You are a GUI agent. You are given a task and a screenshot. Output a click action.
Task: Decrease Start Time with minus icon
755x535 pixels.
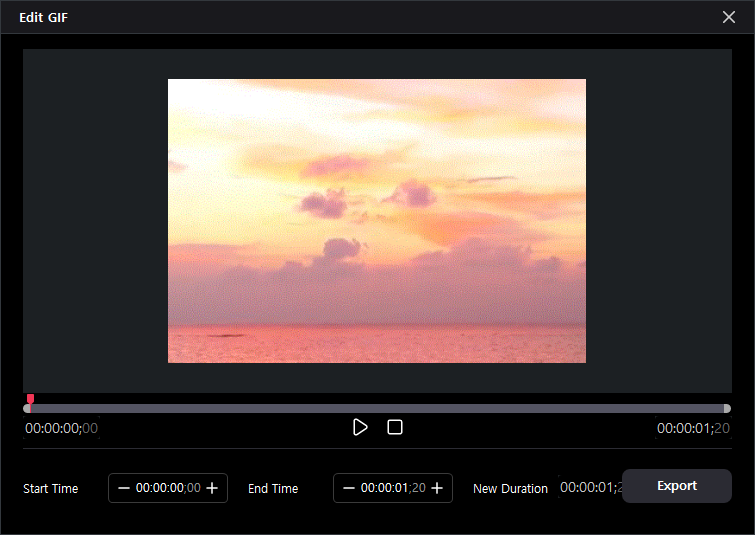[124, 488]
